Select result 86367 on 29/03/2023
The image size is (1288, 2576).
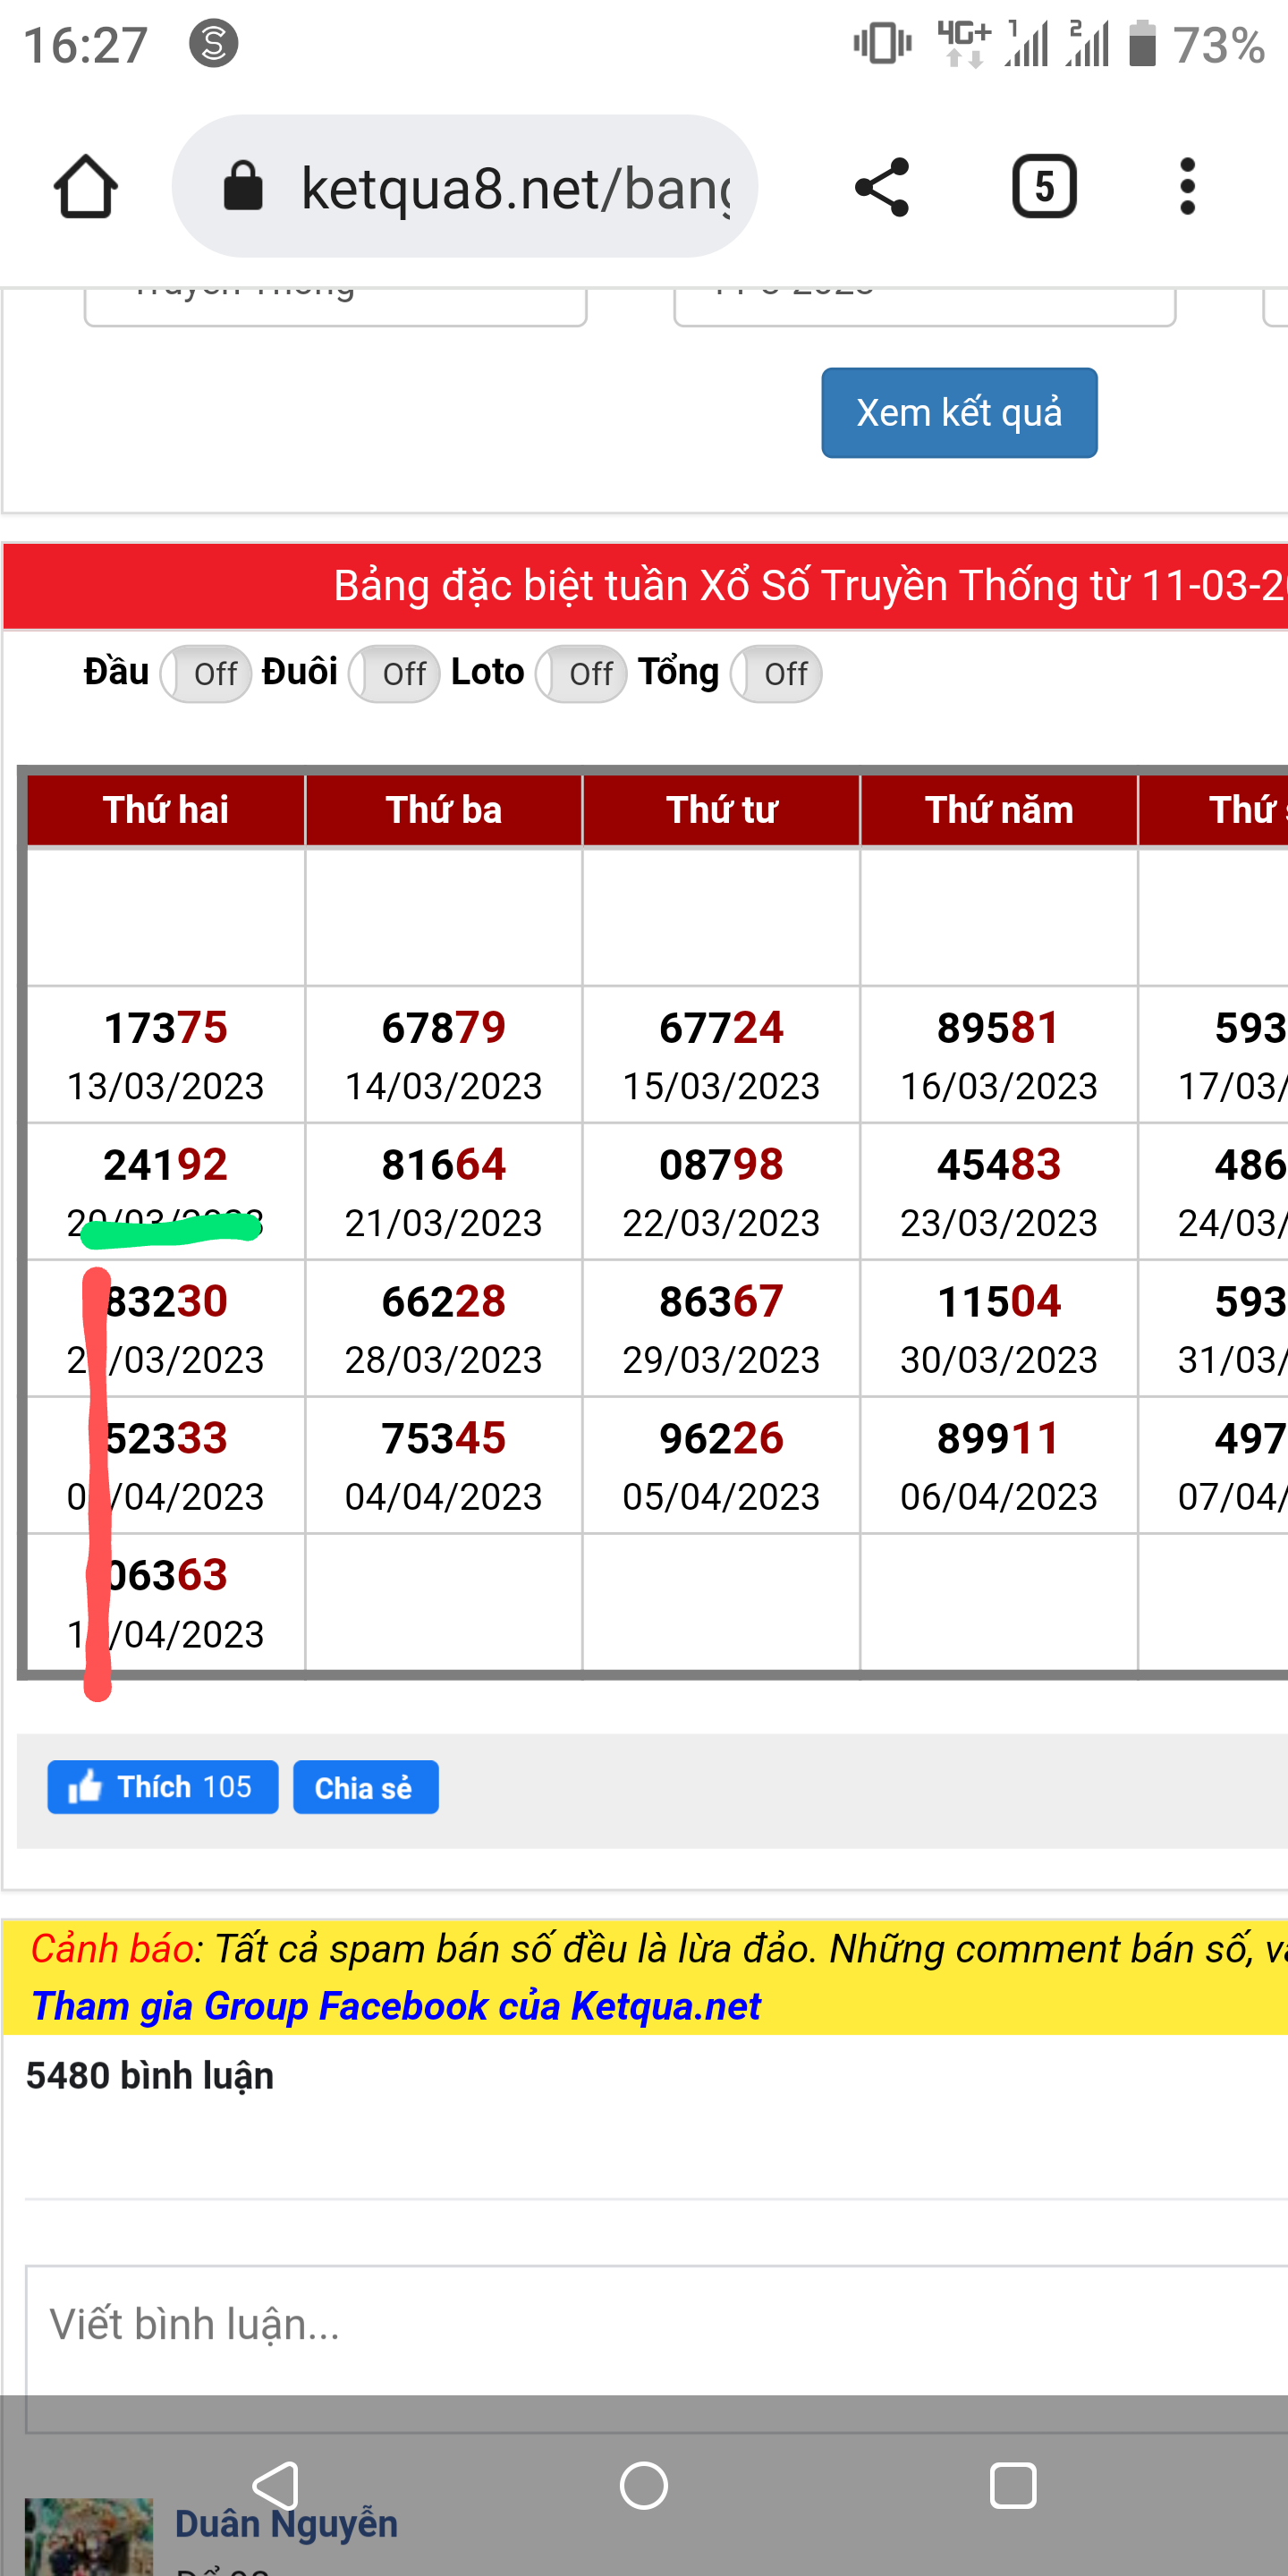click(x=721, y=1302)
